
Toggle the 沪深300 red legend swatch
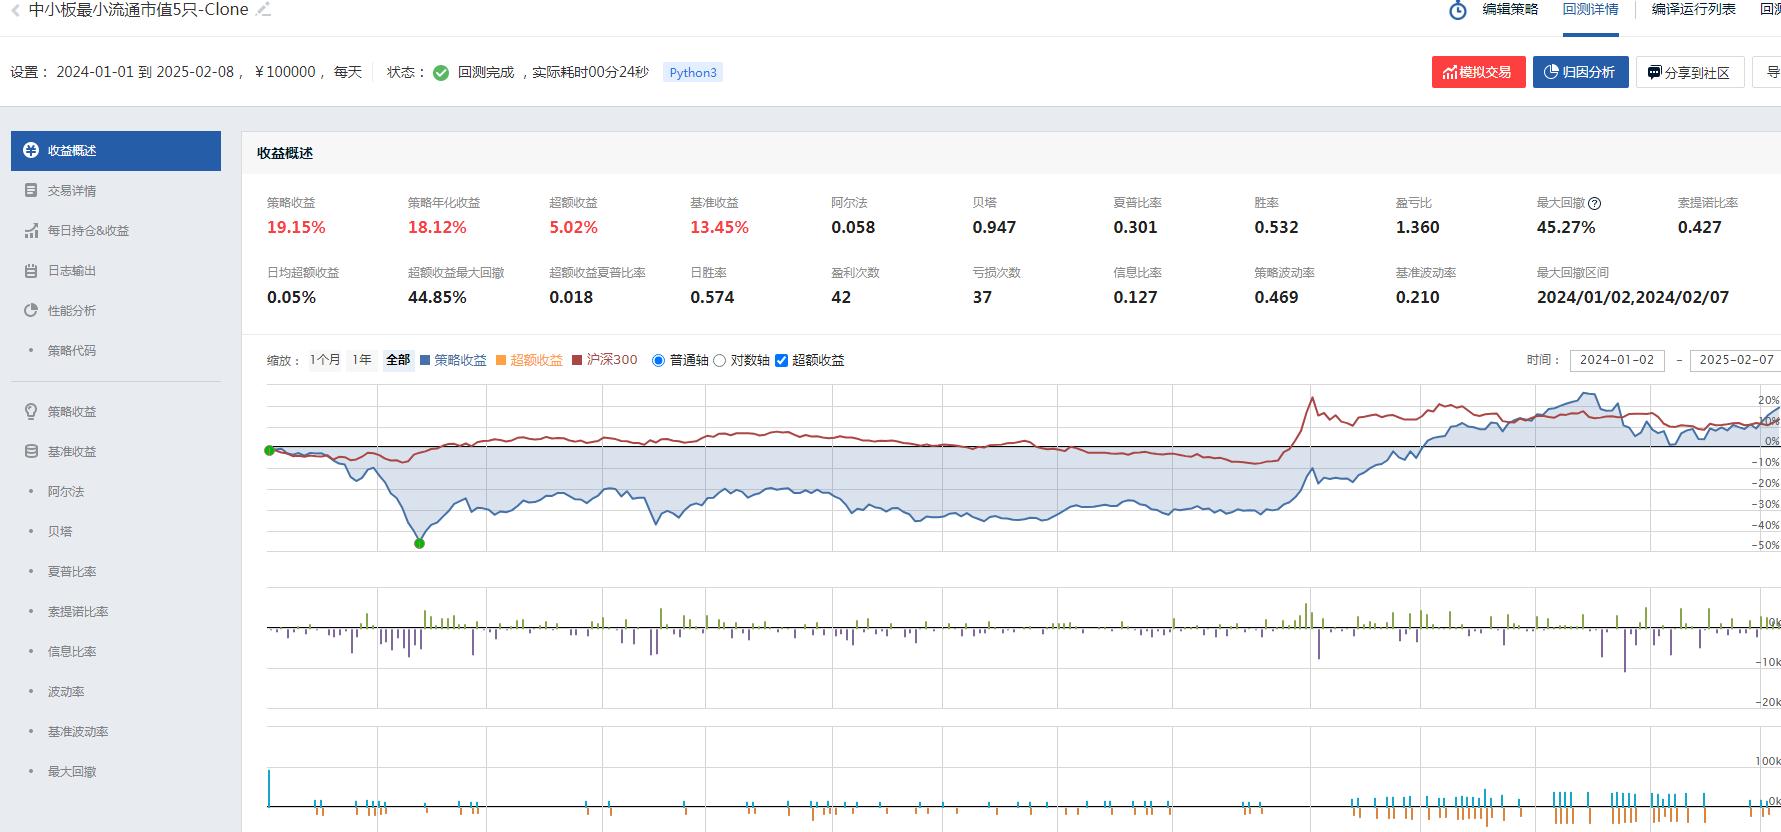[577, 360]
